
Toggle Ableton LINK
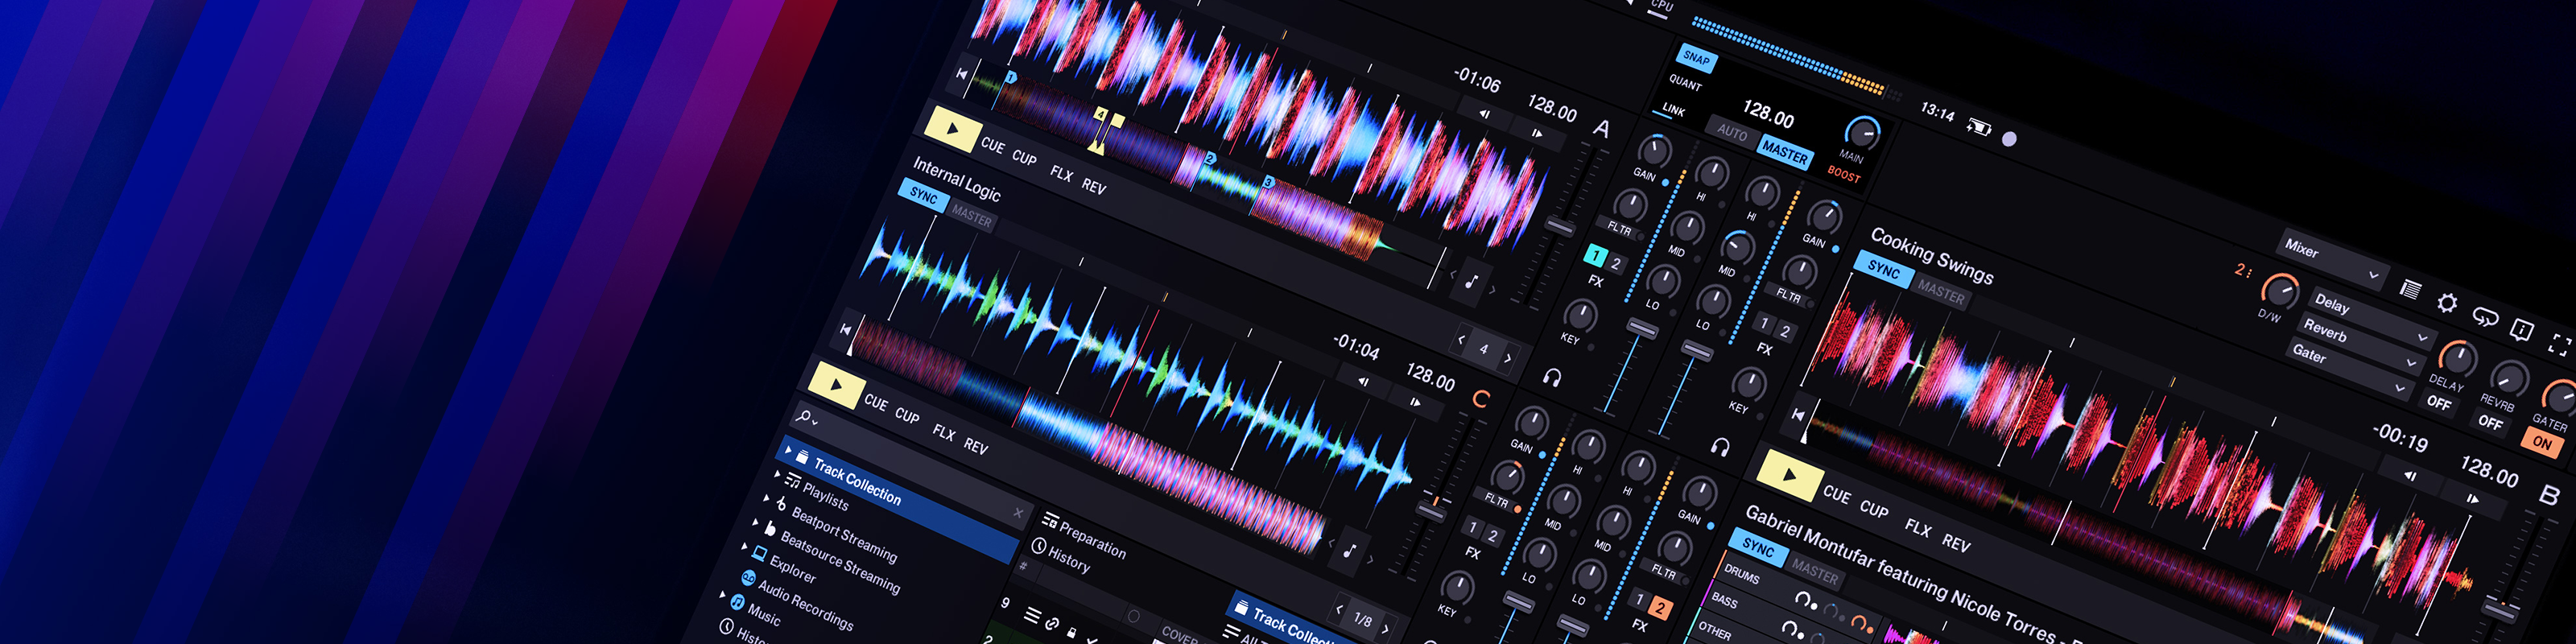[x=1673, y=110]
